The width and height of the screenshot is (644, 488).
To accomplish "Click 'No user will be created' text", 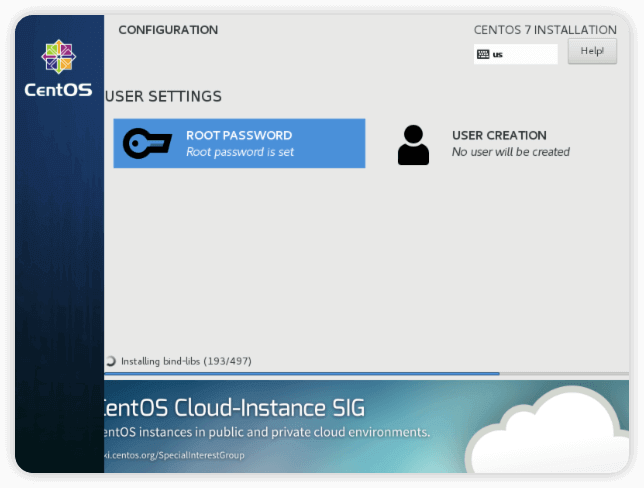I will [511, 152].
